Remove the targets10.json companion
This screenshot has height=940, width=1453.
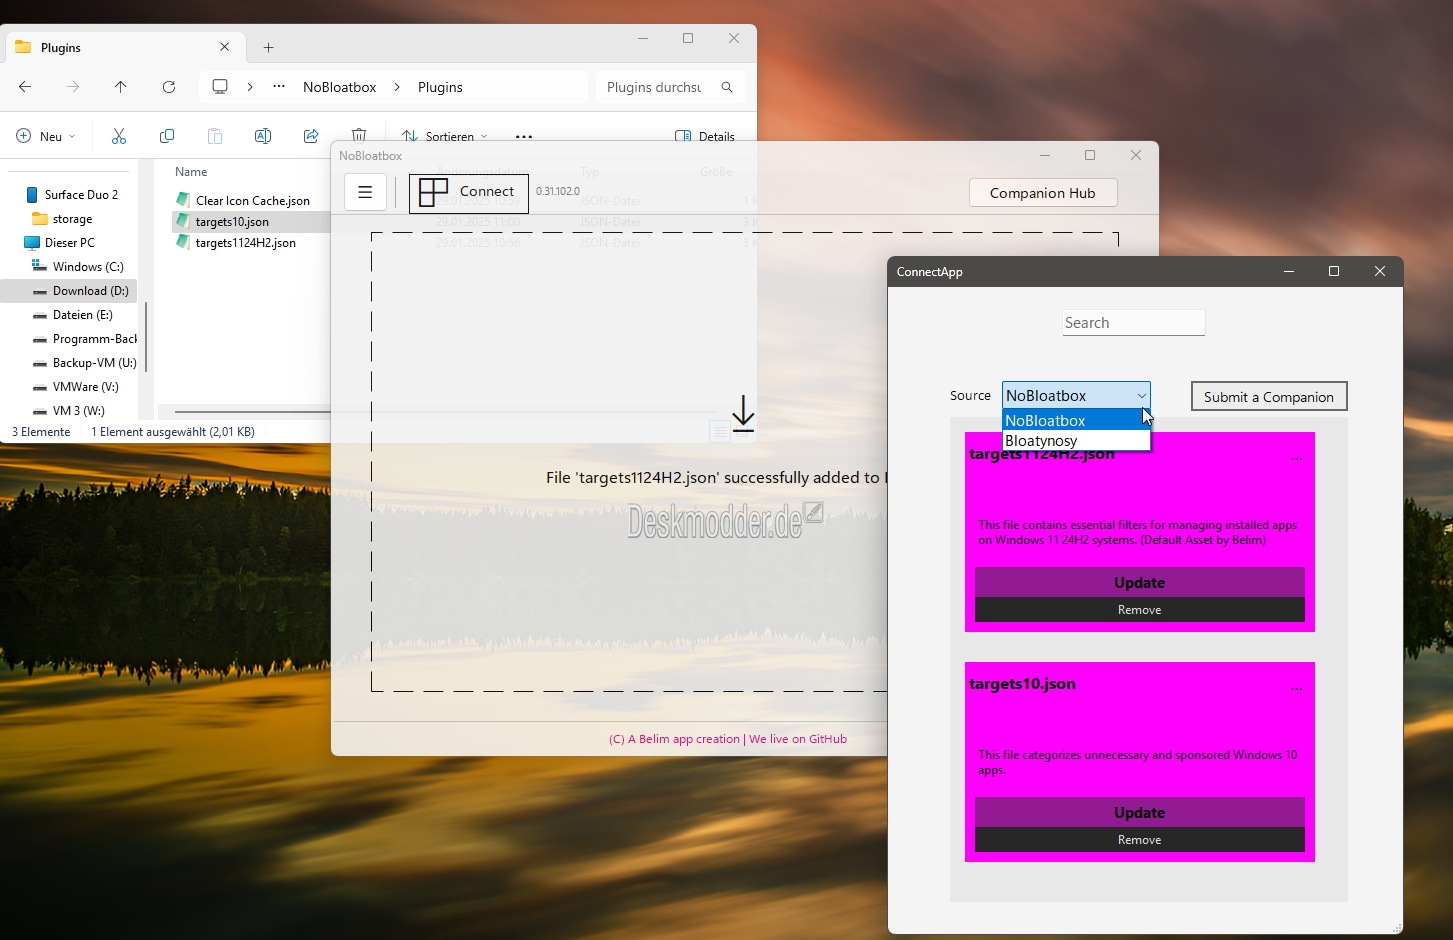point(1140,840)
